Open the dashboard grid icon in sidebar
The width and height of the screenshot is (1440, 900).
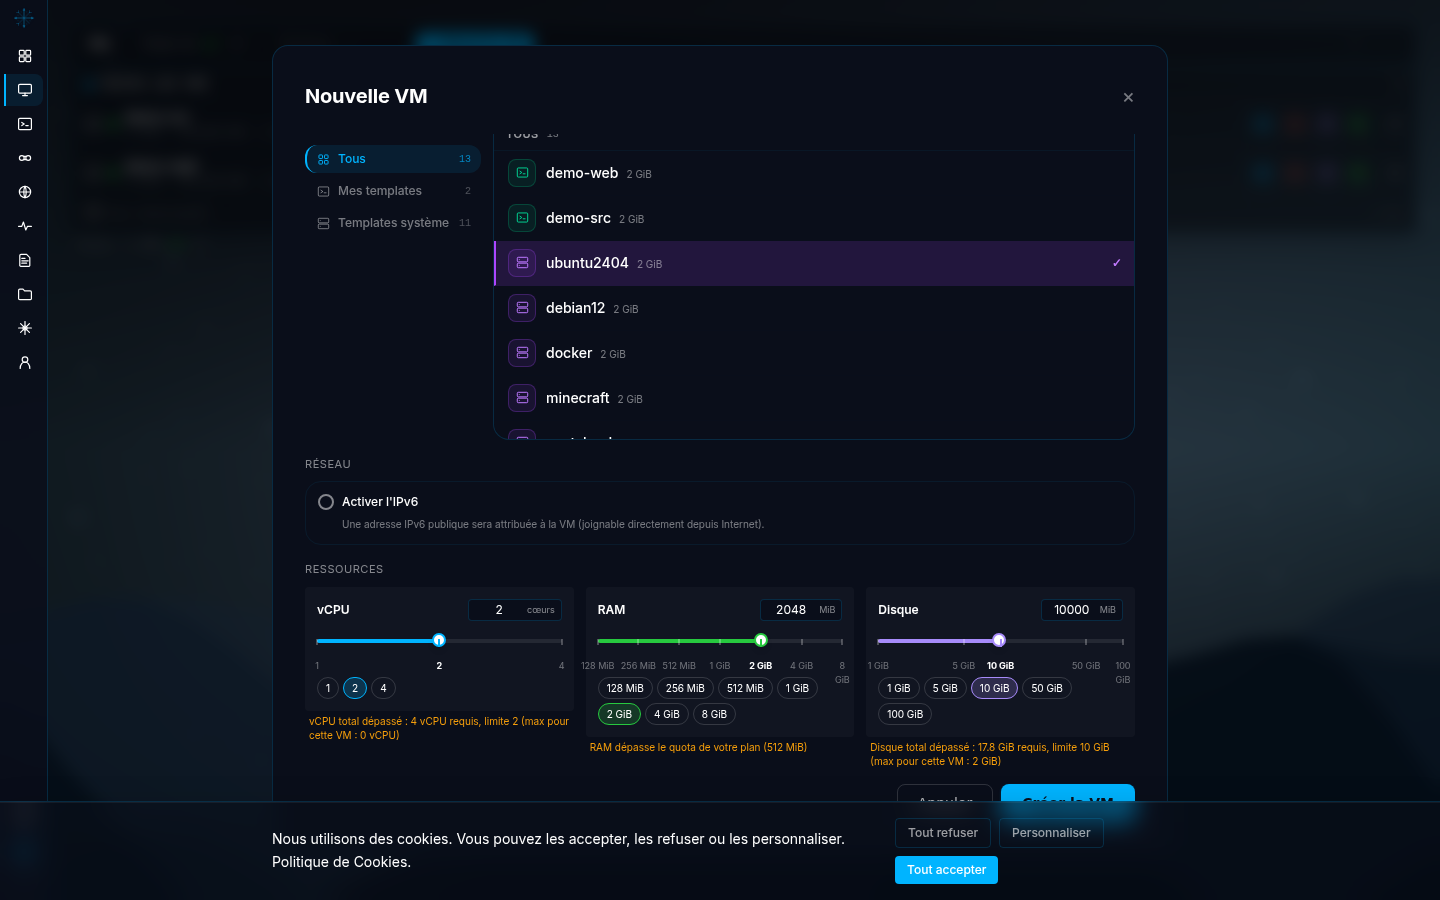click(25, 56)
